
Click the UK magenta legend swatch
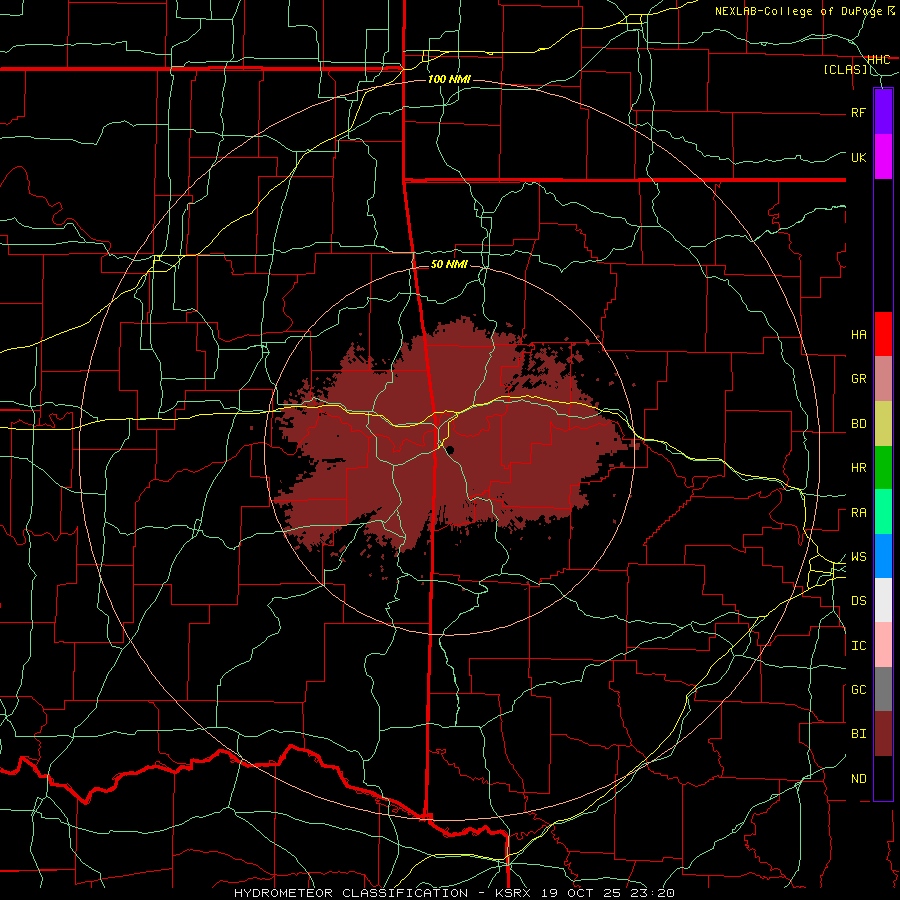click(x=883, y=157)
